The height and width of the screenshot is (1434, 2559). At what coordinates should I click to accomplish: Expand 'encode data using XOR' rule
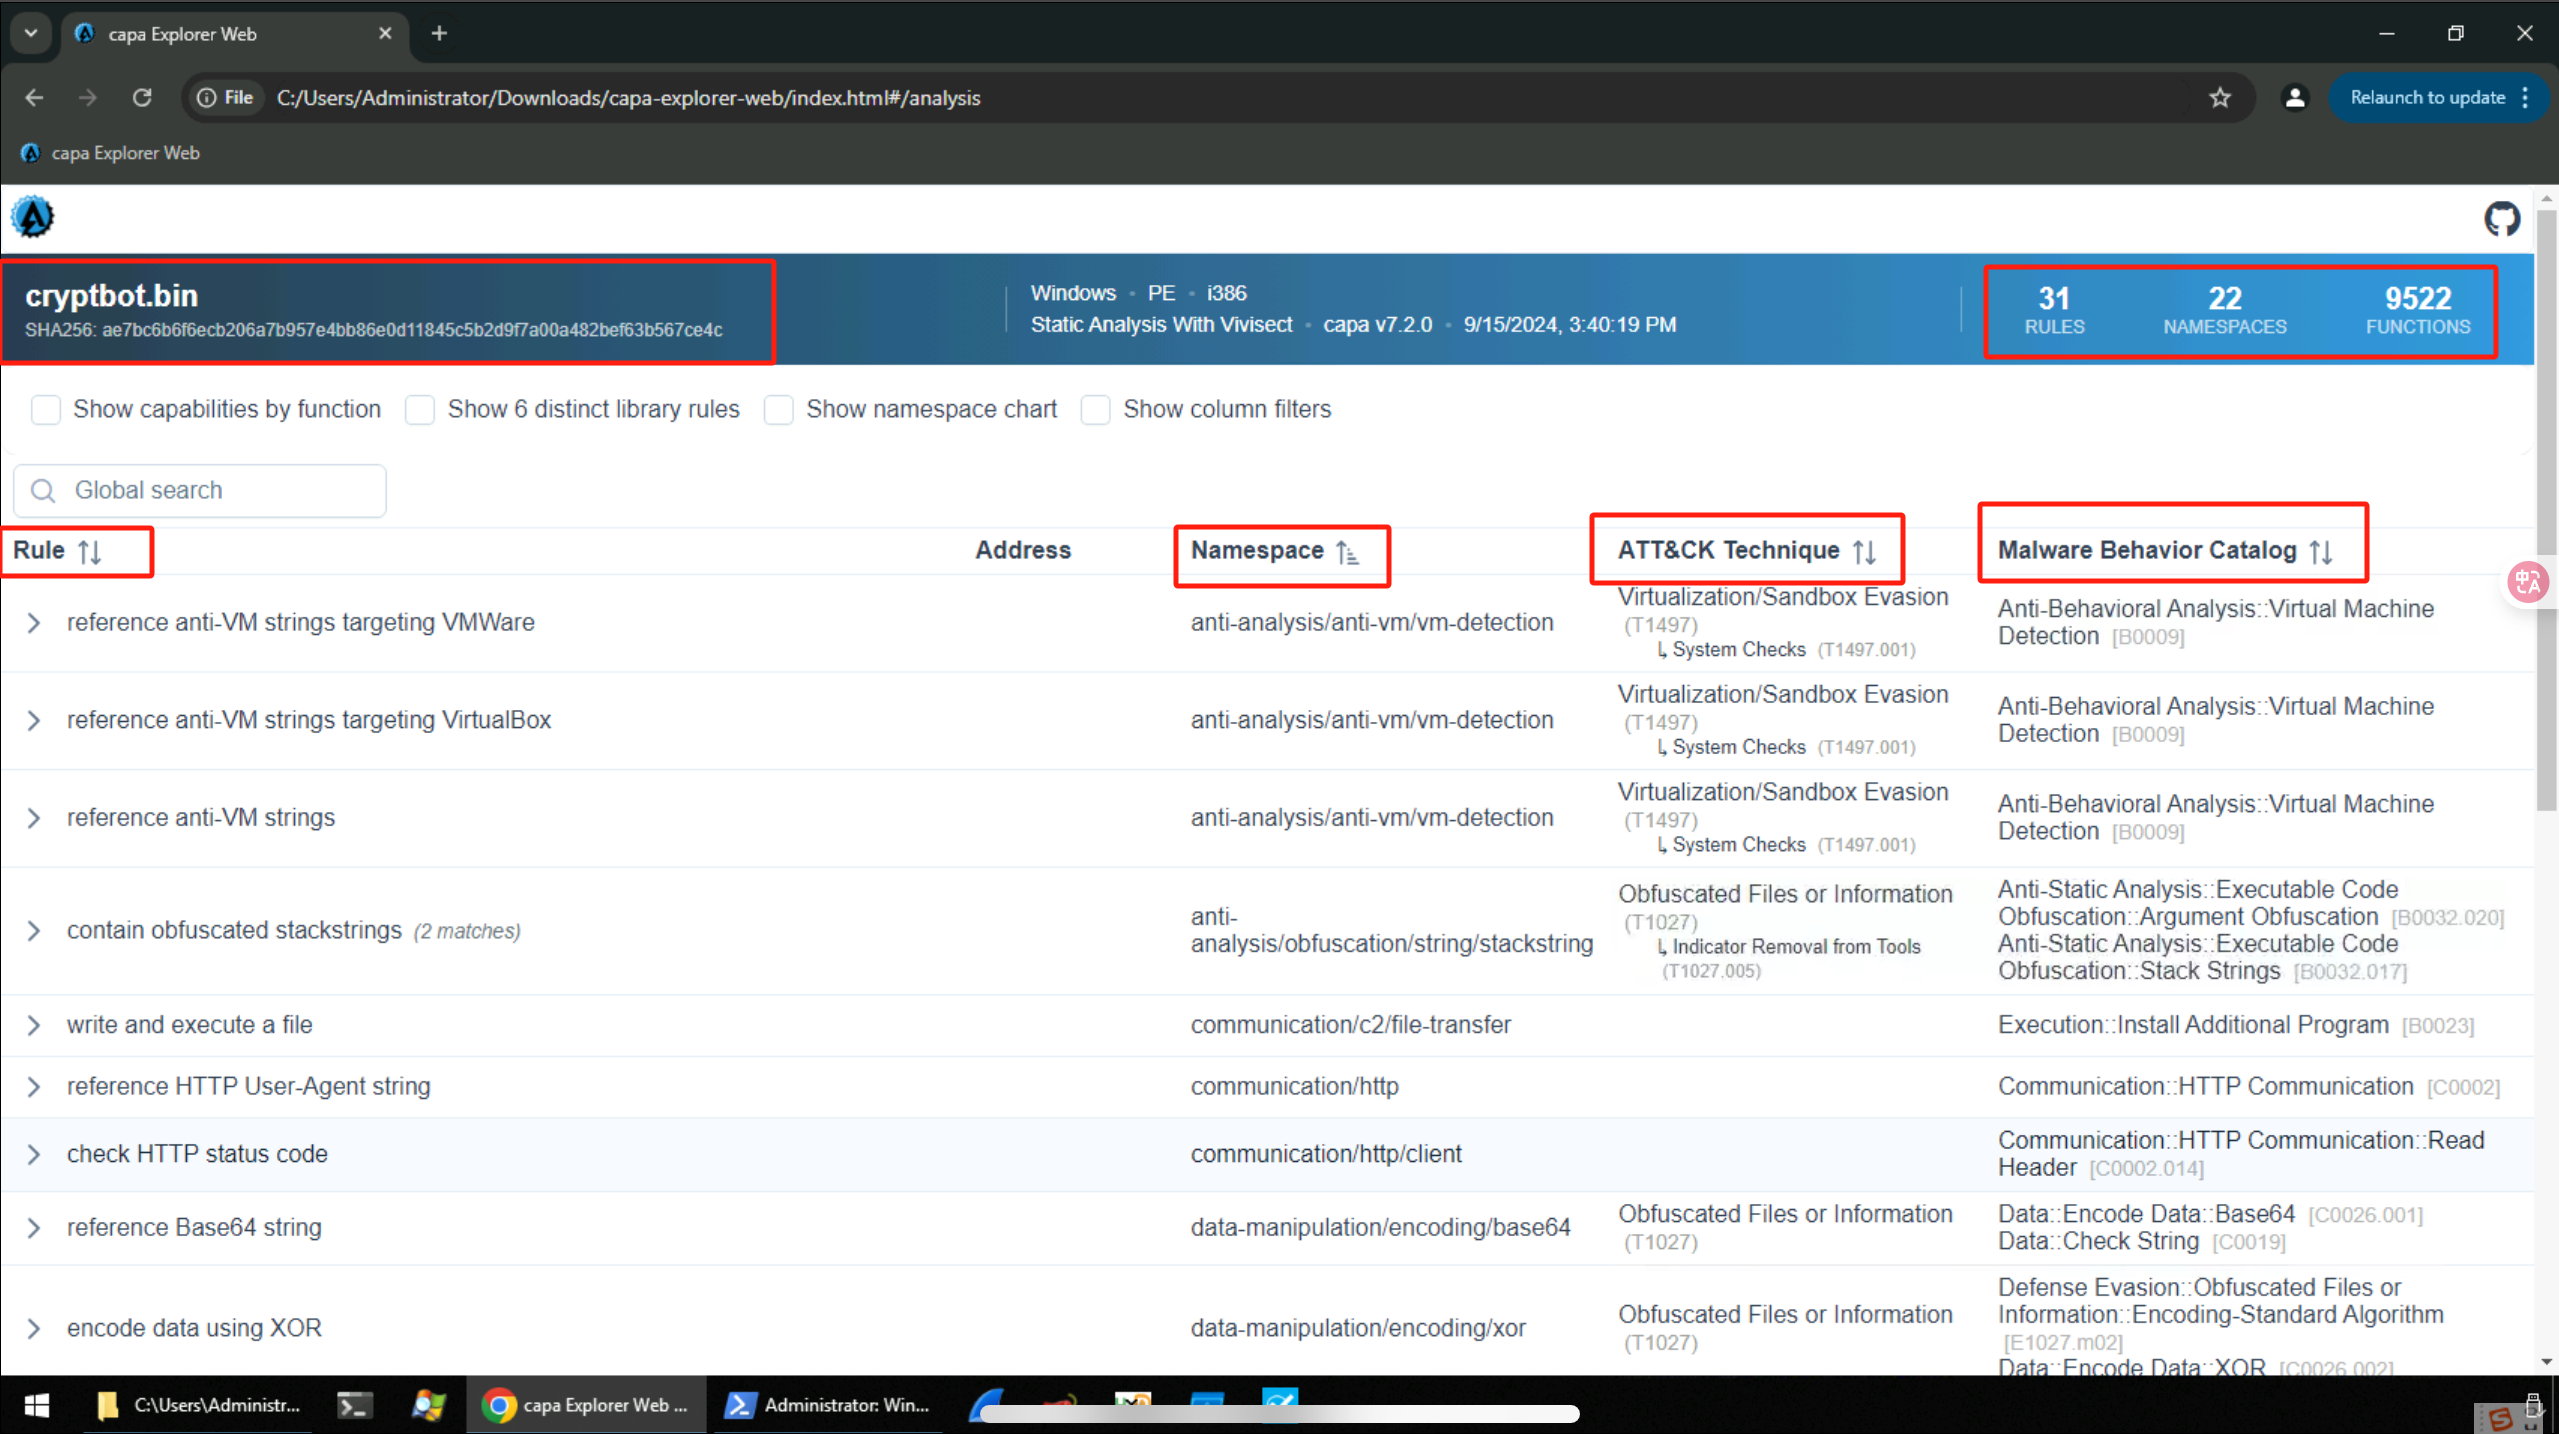click(x=34, y=1328)
